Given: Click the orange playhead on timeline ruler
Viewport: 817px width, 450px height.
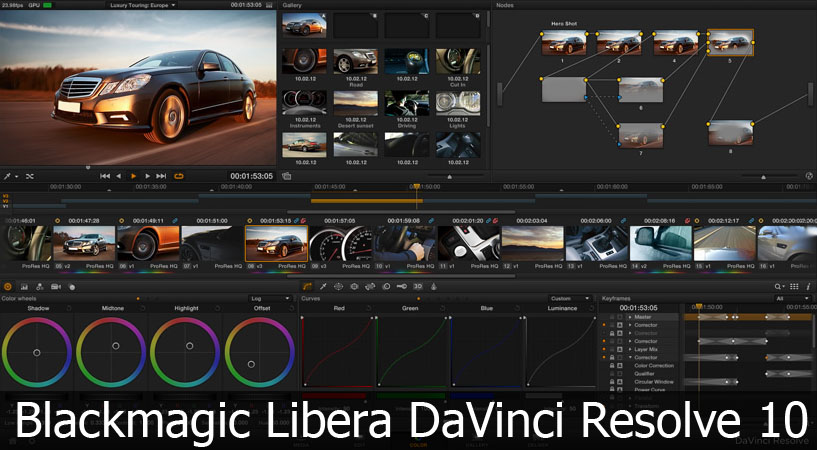Looking at the screenshot, I should click(x=416, y=186).
